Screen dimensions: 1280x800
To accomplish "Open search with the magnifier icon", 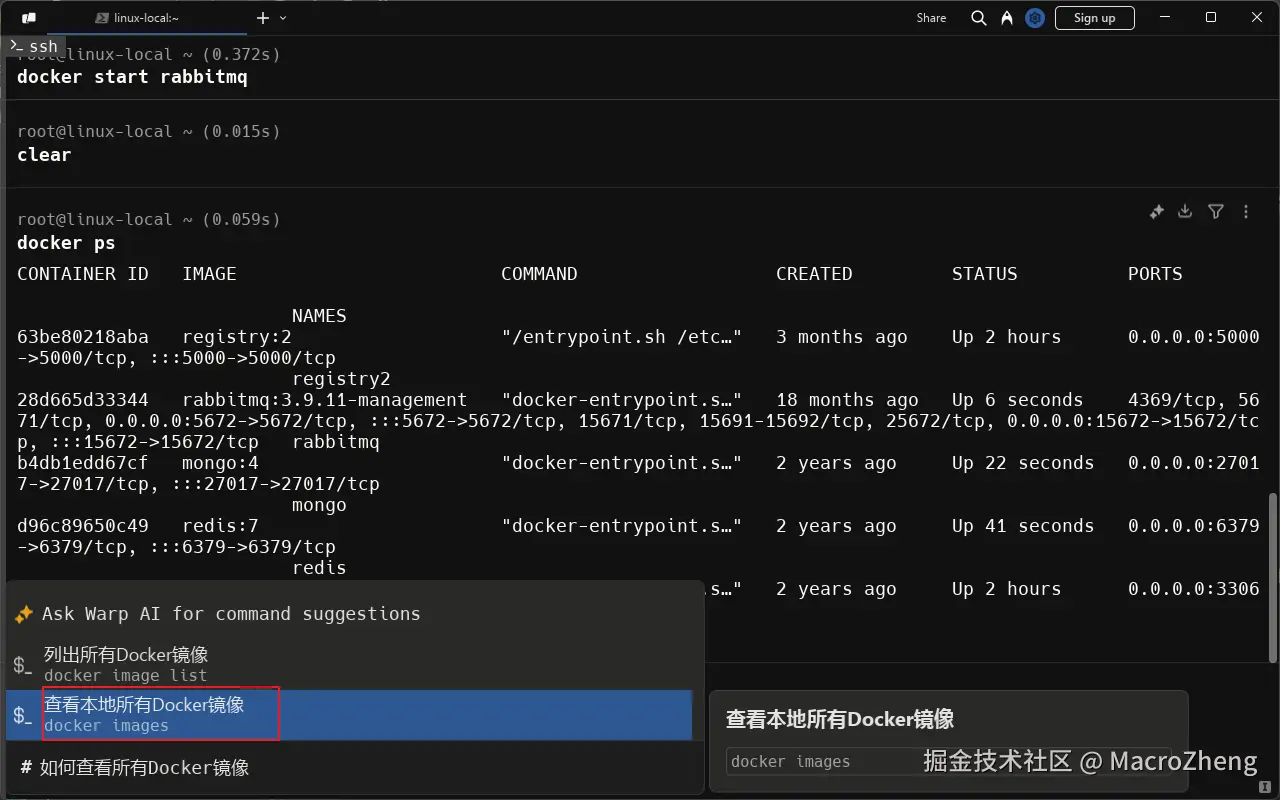I will 979,18.
